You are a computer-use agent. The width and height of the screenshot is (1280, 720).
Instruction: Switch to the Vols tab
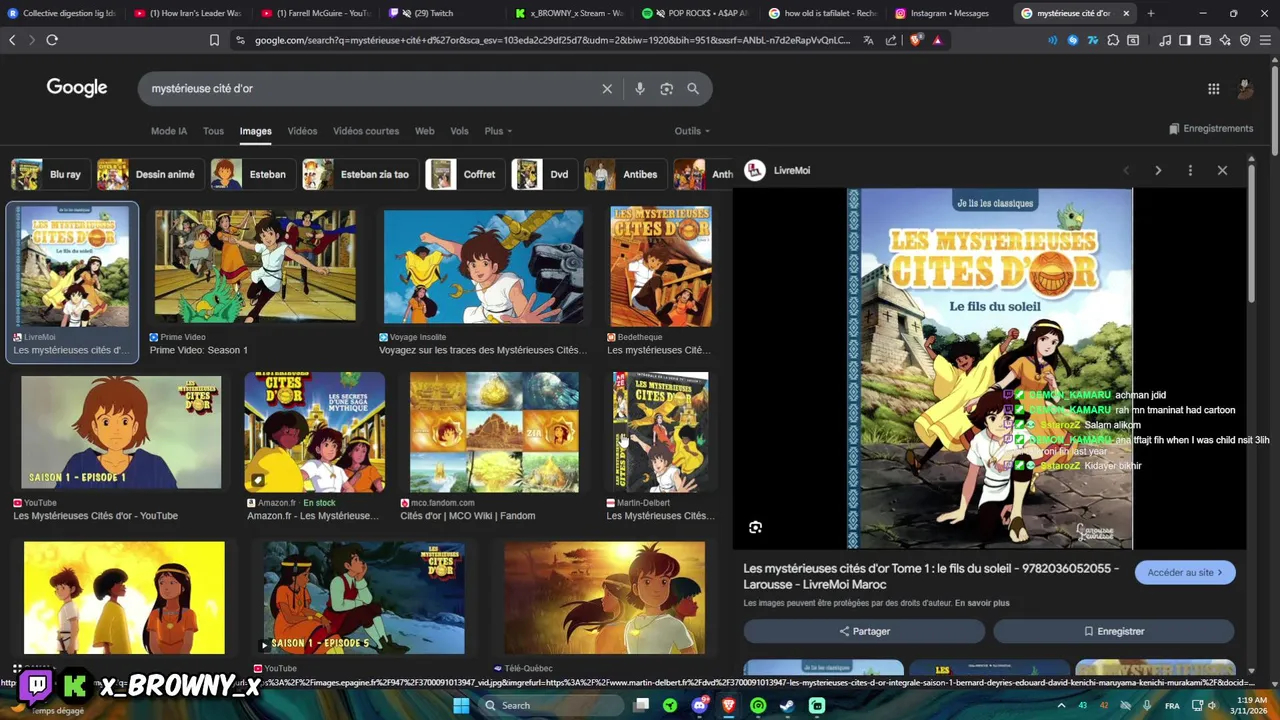tap(459, 131)
